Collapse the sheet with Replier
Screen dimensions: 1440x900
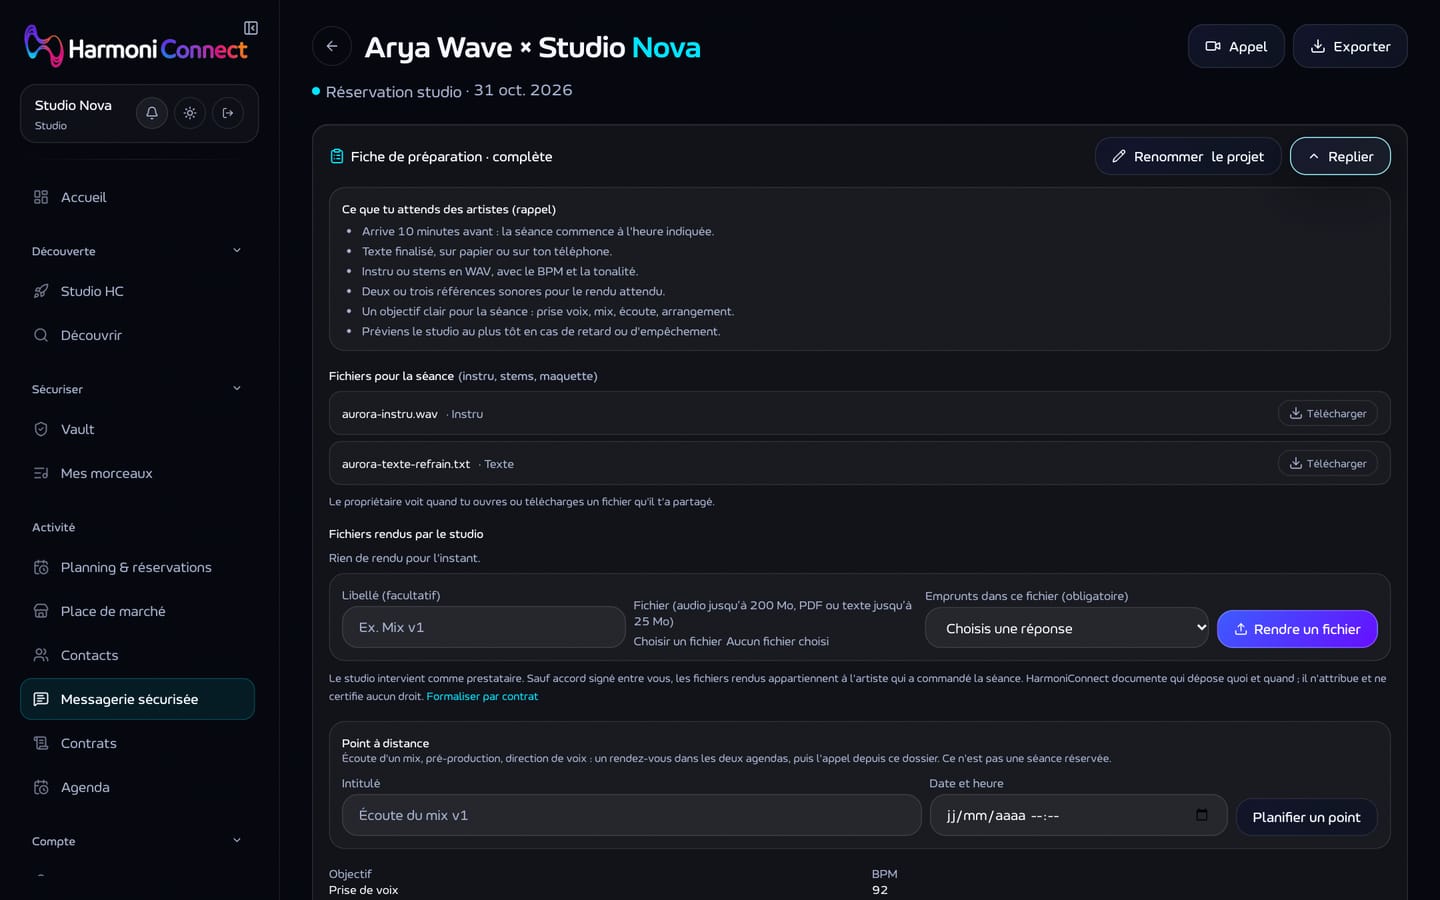pos(1340,156)
